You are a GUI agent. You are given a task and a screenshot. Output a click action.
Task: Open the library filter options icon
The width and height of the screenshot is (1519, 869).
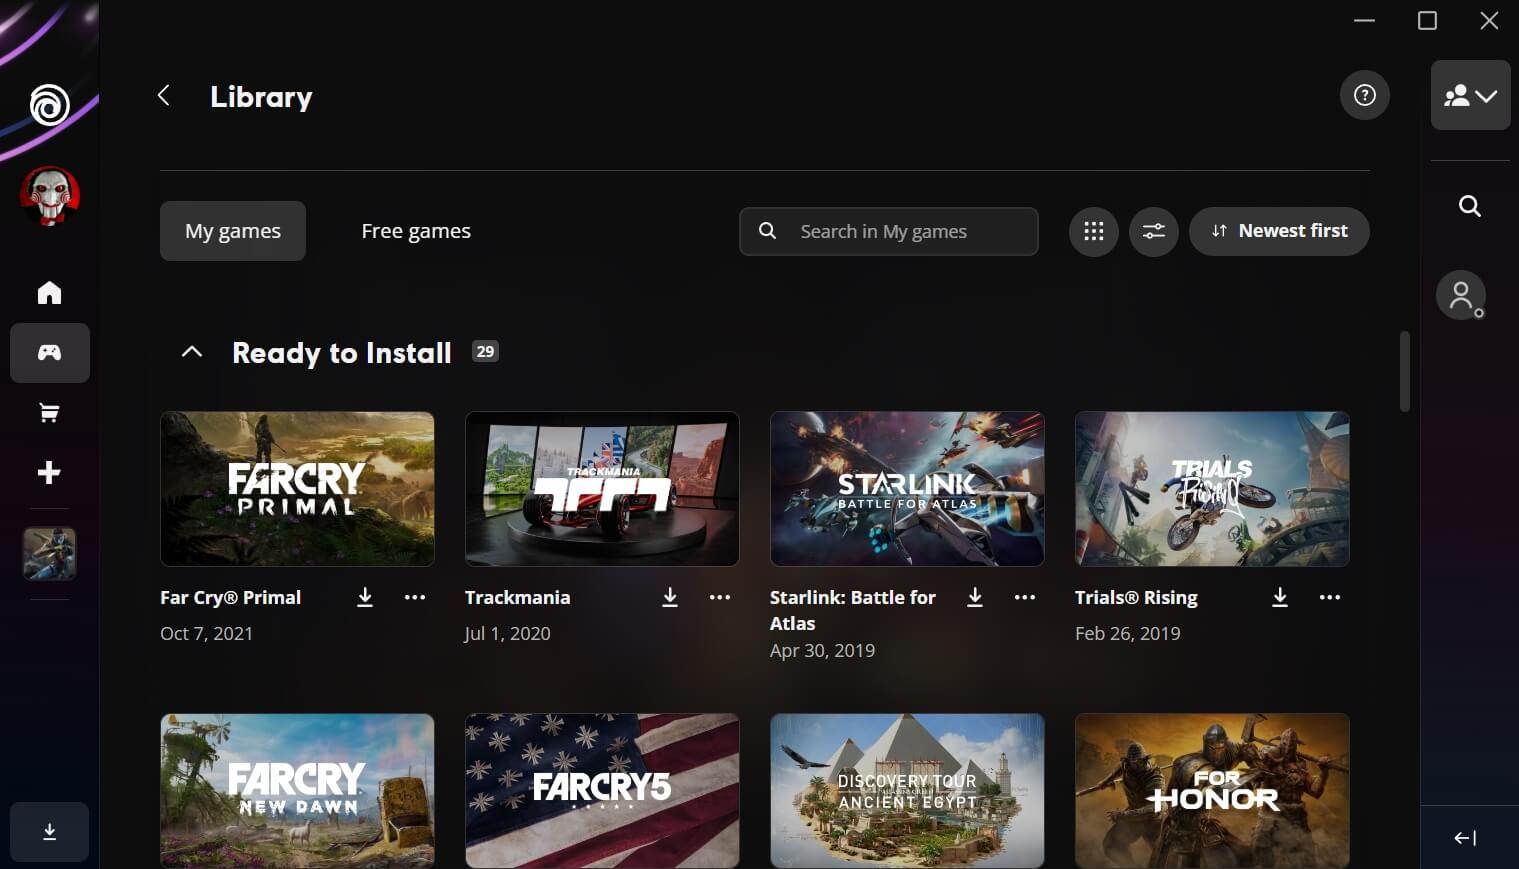pos(1153,231)
